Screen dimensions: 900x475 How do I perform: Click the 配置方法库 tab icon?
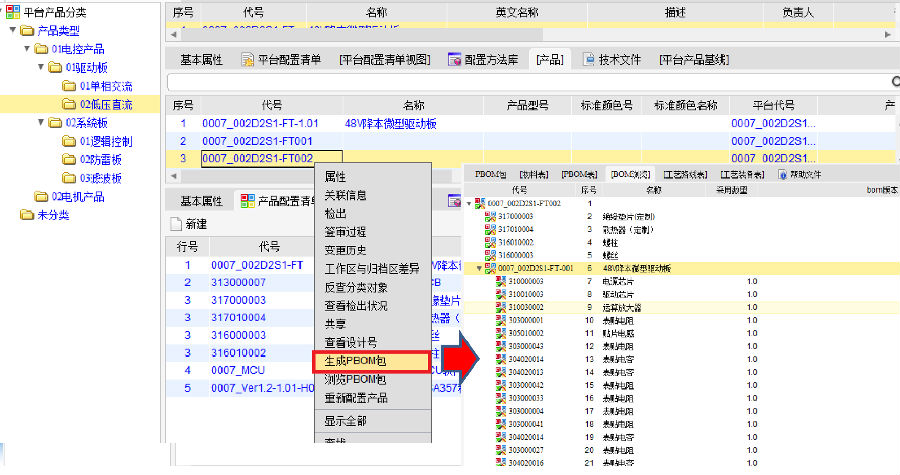pyautogui.click(x=454, y=60)
